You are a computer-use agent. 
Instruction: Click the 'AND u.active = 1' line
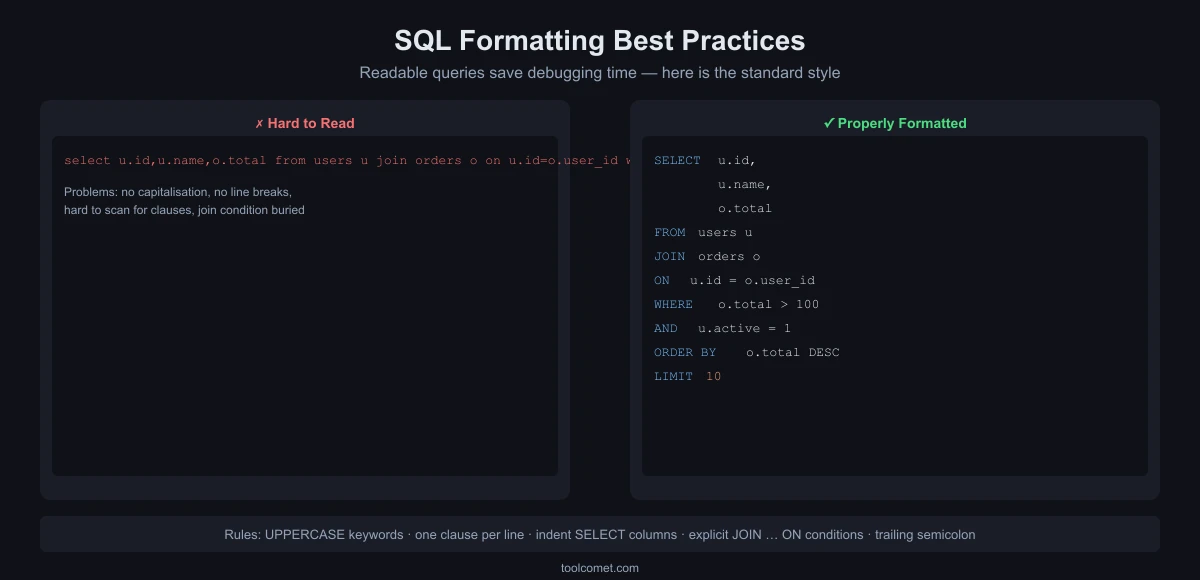pyautogui.click(x=723, y=328)
